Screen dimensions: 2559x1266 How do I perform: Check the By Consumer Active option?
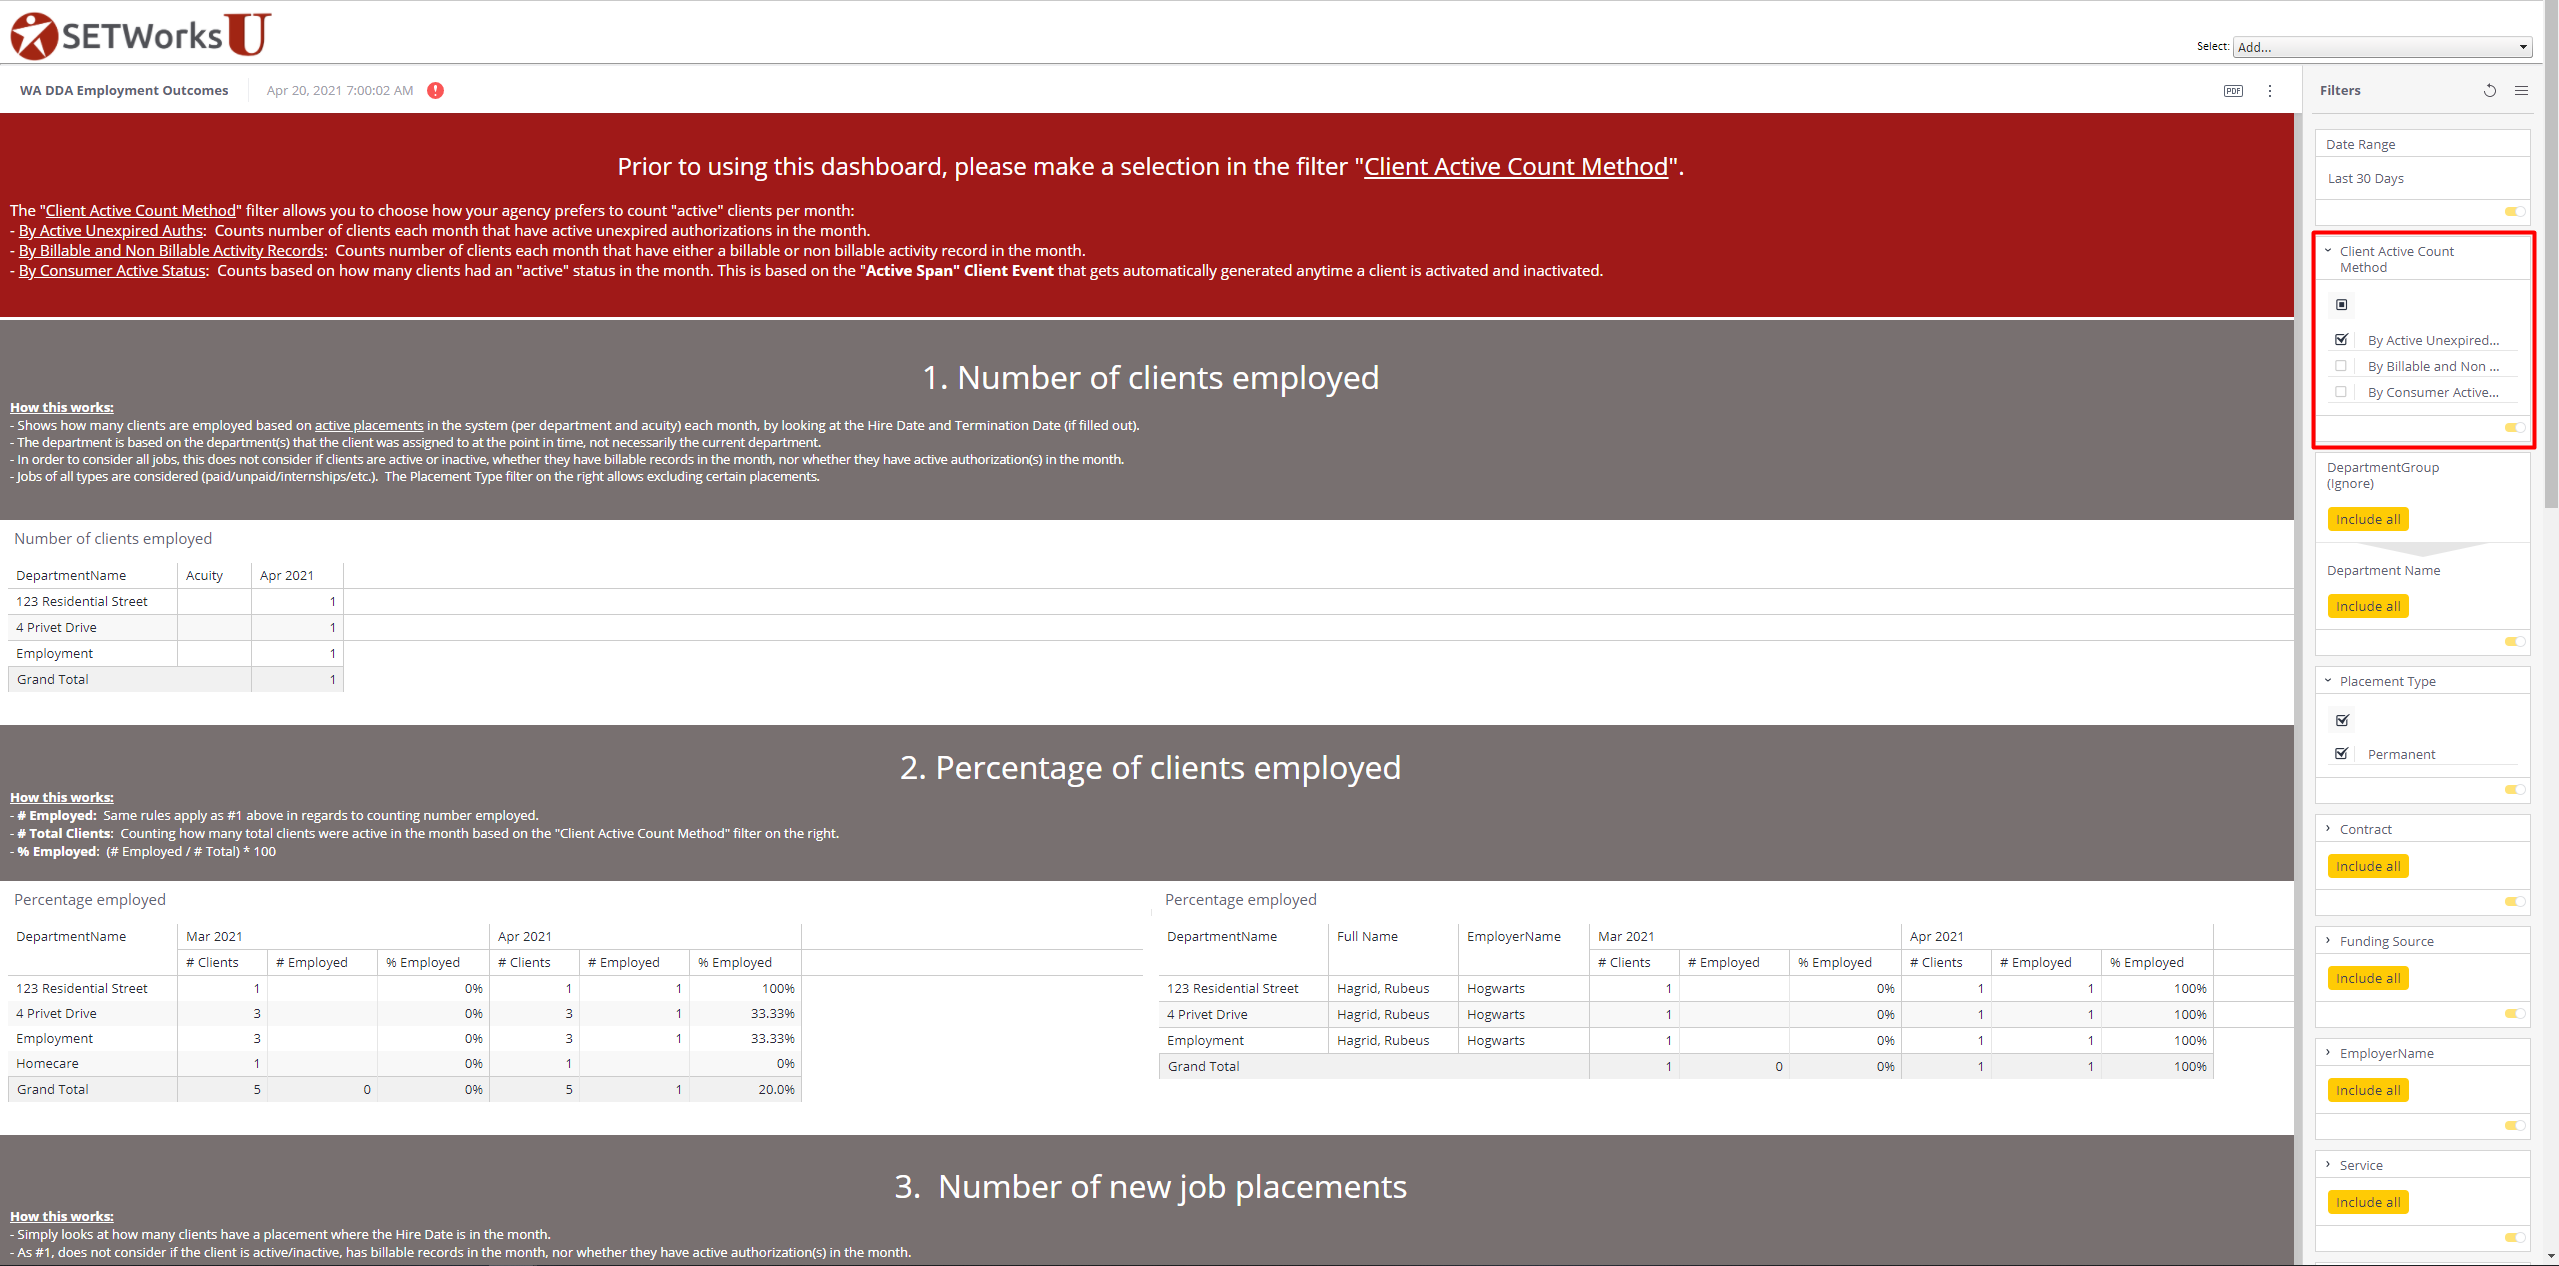2341,392
